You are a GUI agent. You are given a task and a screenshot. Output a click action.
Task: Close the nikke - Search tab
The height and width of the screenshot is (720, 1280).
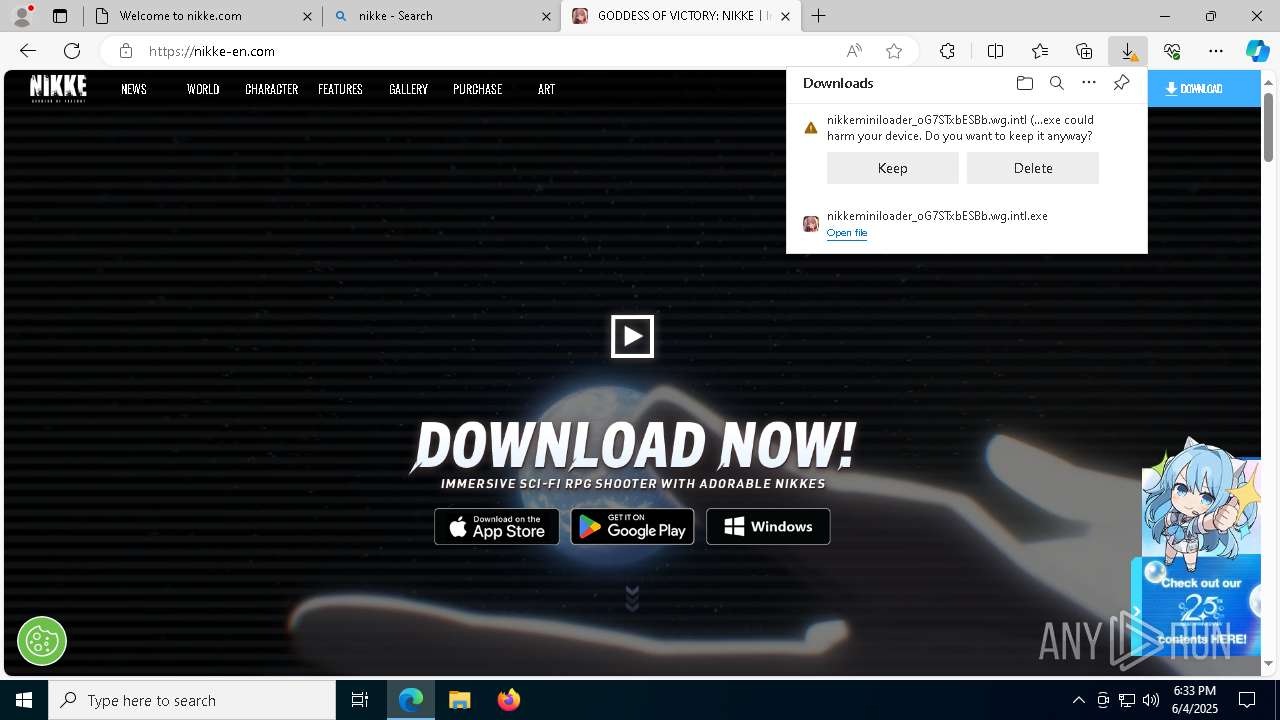(547, 16)
